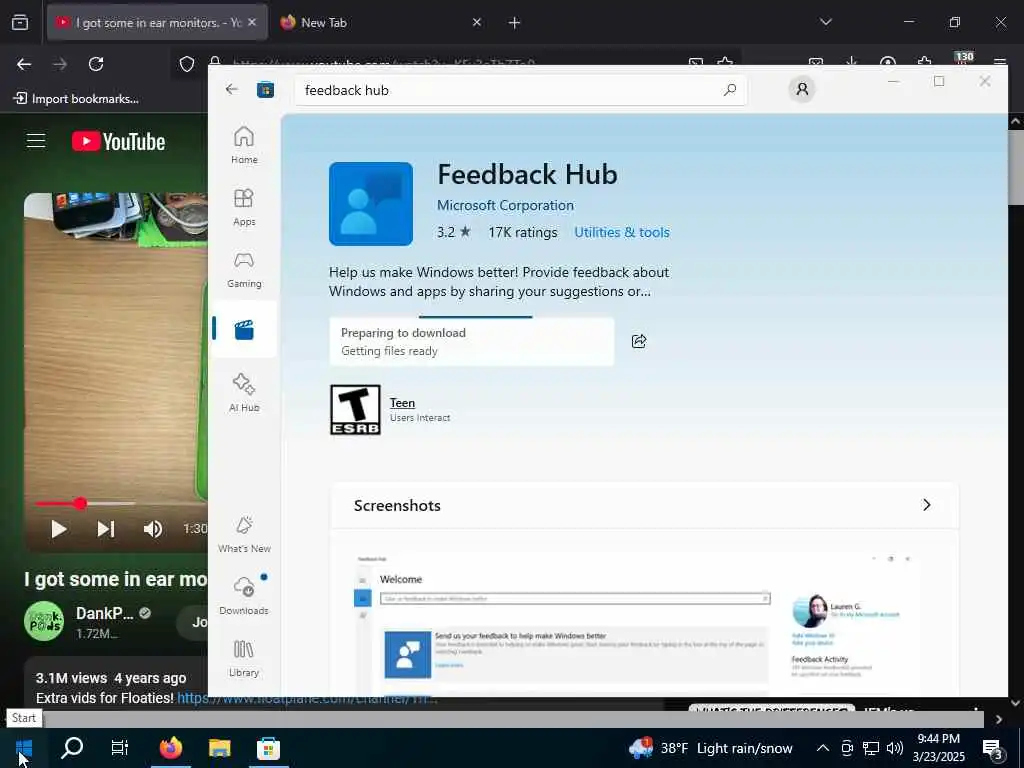Open DankPods channel avatar
This screenshot has width=1024, height=768.
44,621
